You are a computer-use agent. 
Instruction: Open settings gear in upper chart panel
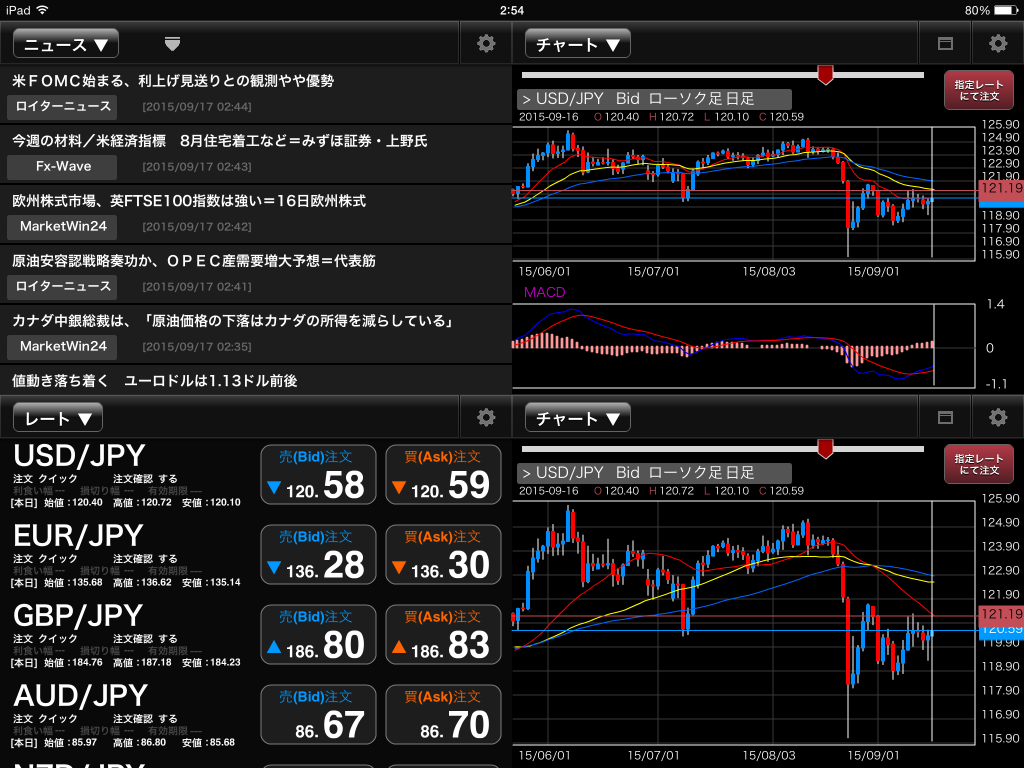[997, 44]
